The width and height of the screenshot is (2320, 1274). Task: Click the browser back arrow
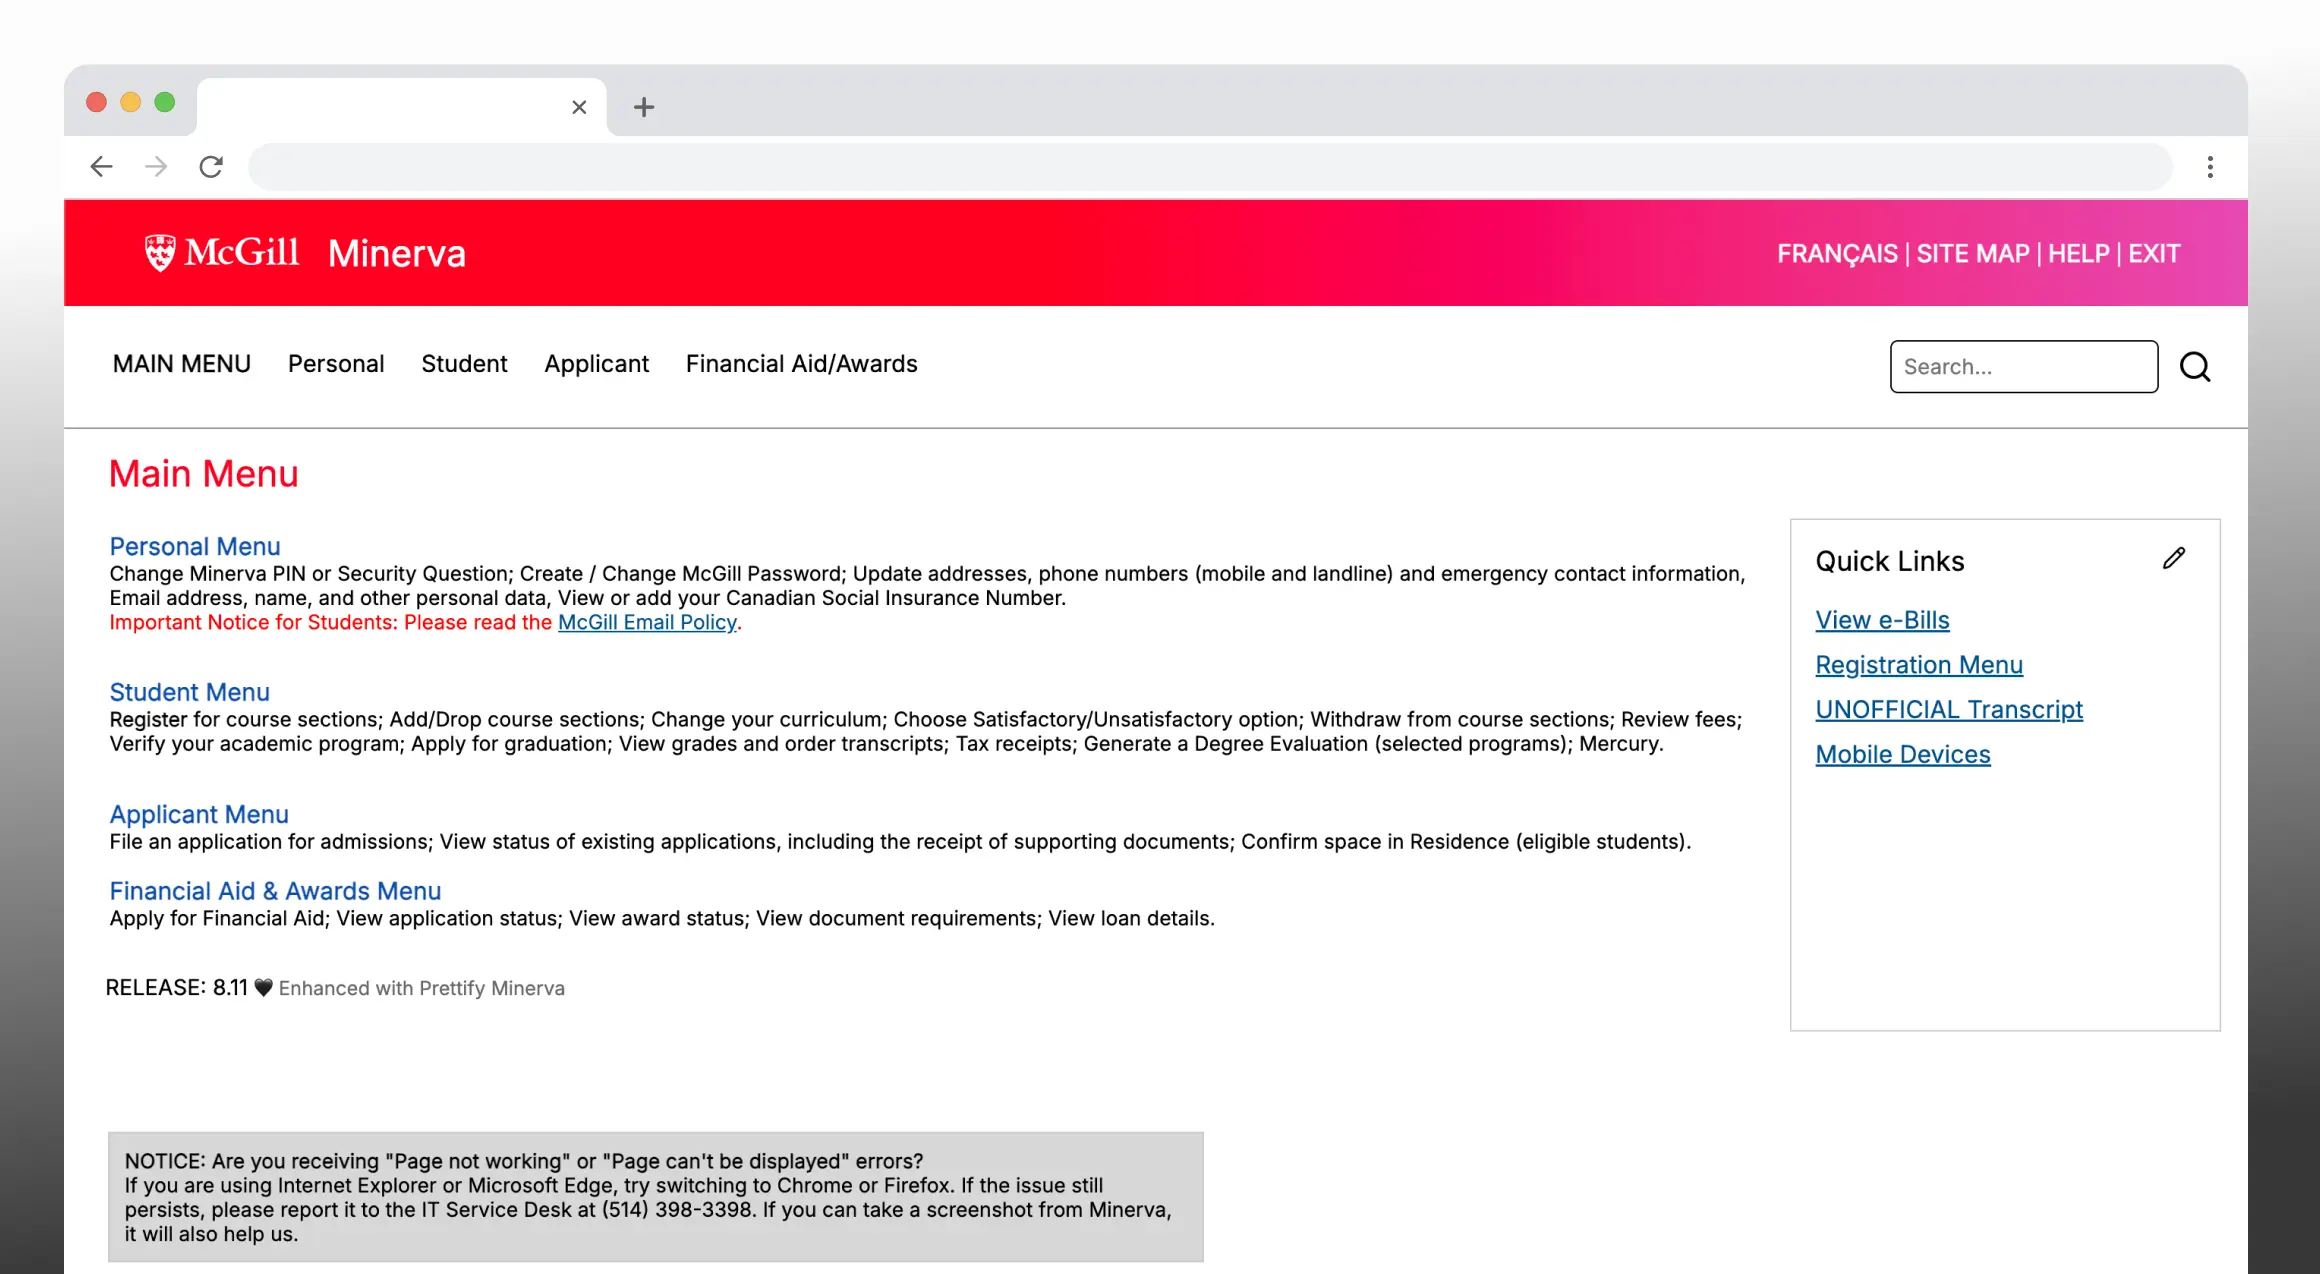[101, 166]
